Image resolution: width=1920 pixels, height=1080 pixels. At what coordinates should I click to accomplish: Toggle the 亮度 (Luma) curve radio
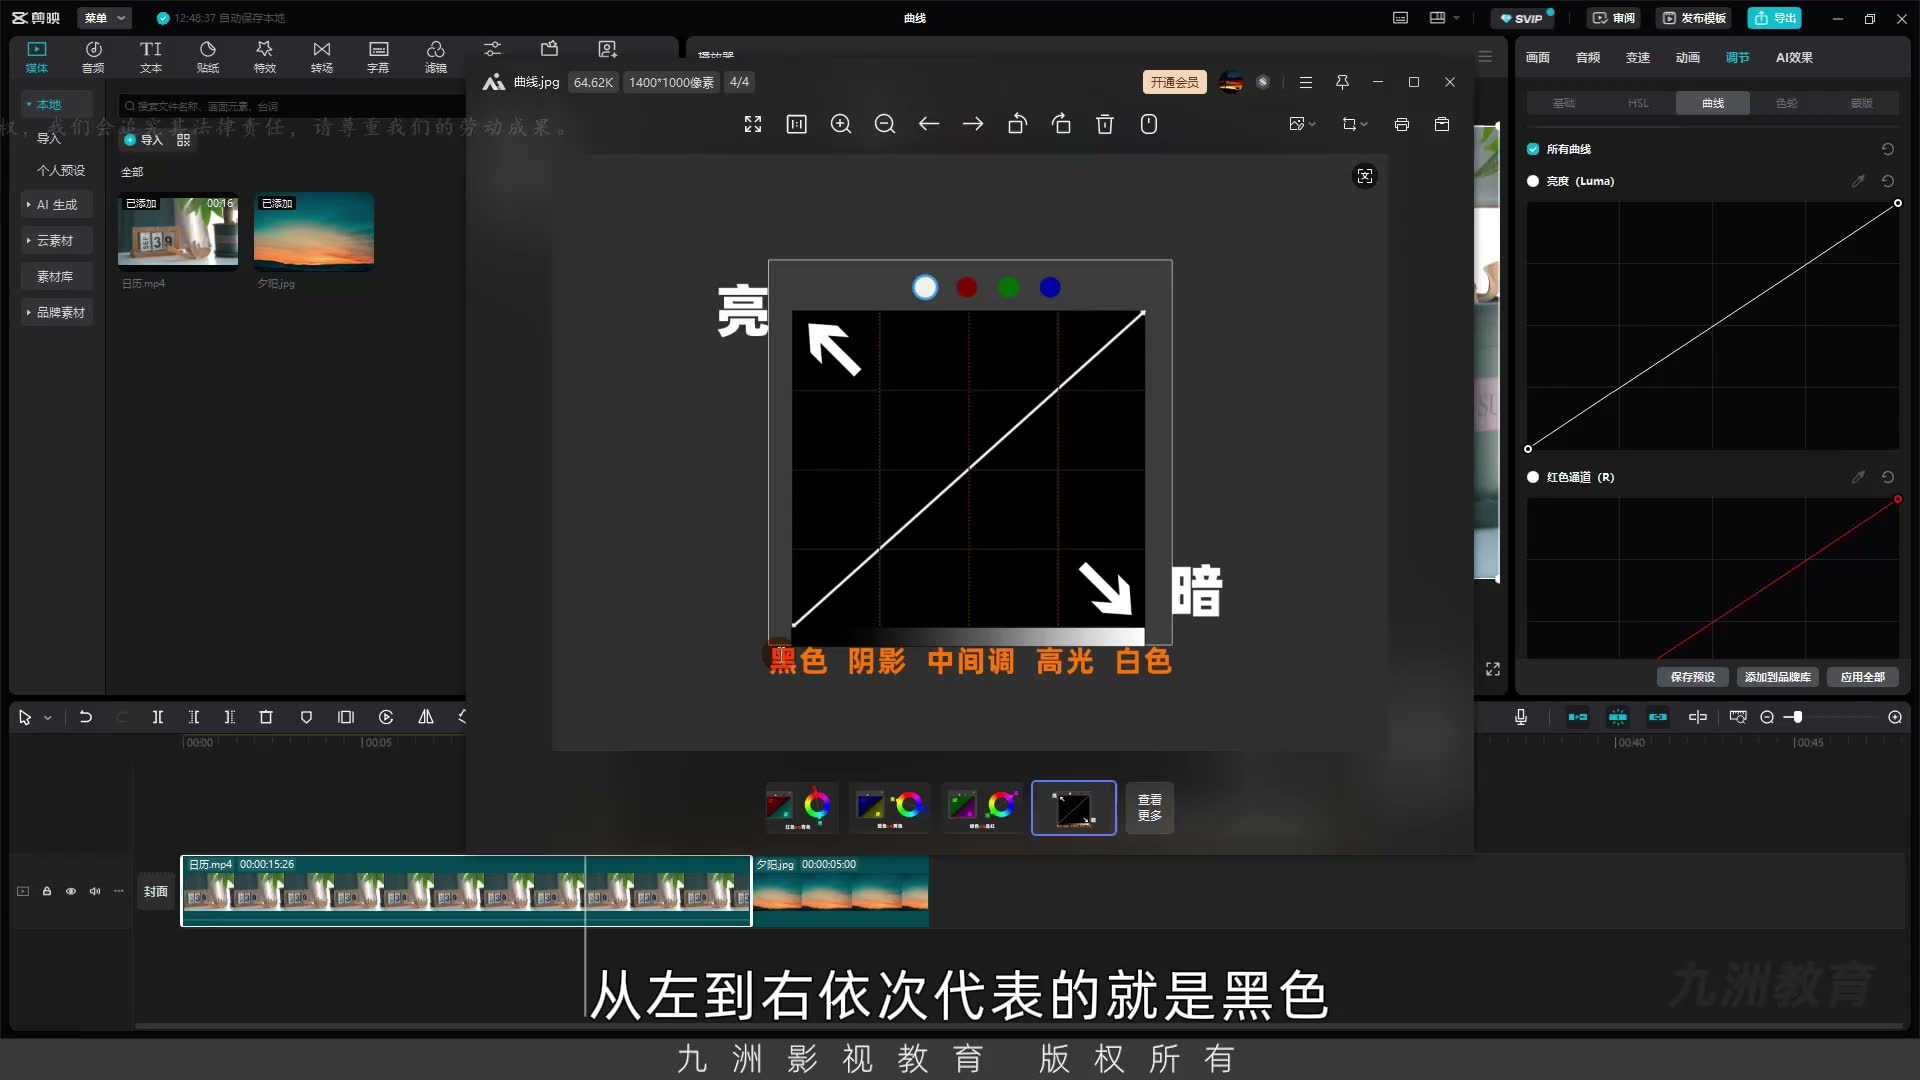(x=1533, y=181)
